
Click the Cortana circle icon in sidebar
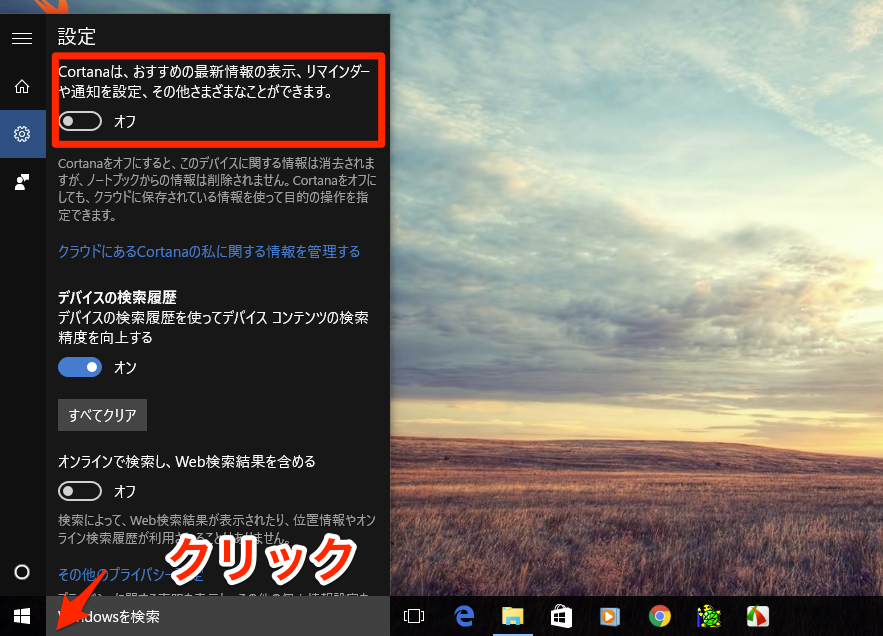pos(22,572)
